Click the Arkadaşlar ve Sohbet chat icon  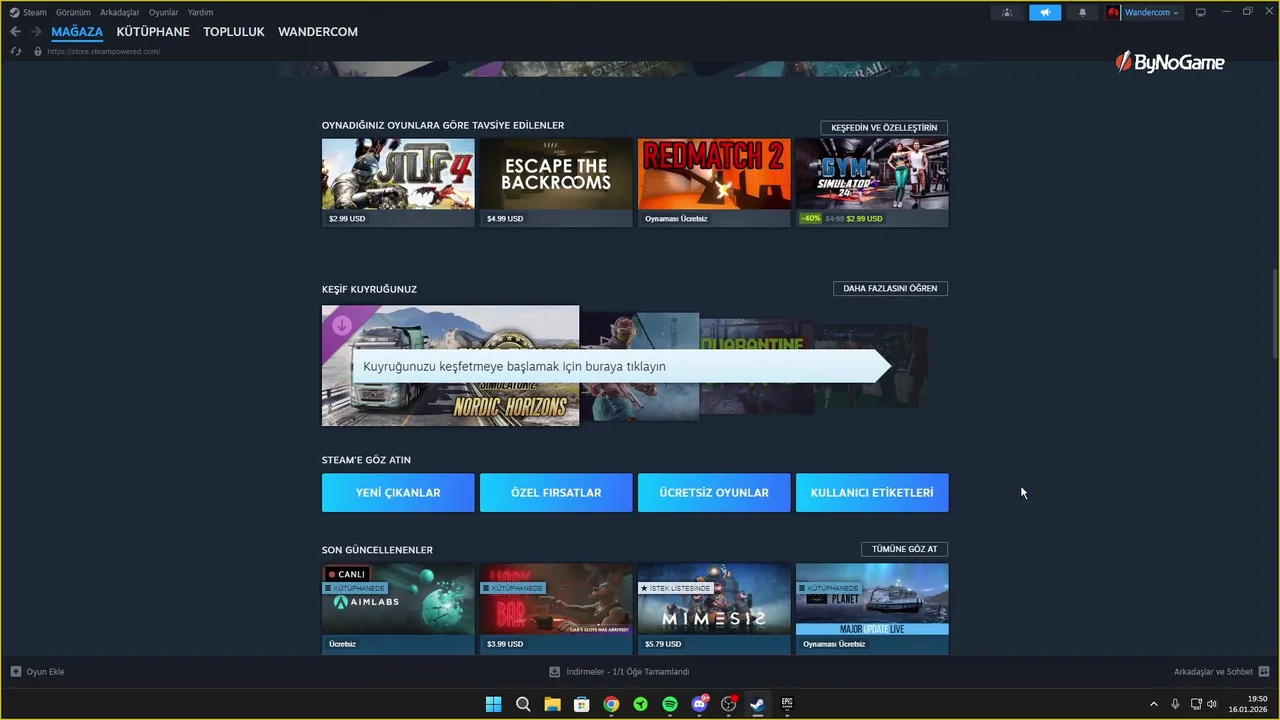(x=1264, y=672)
